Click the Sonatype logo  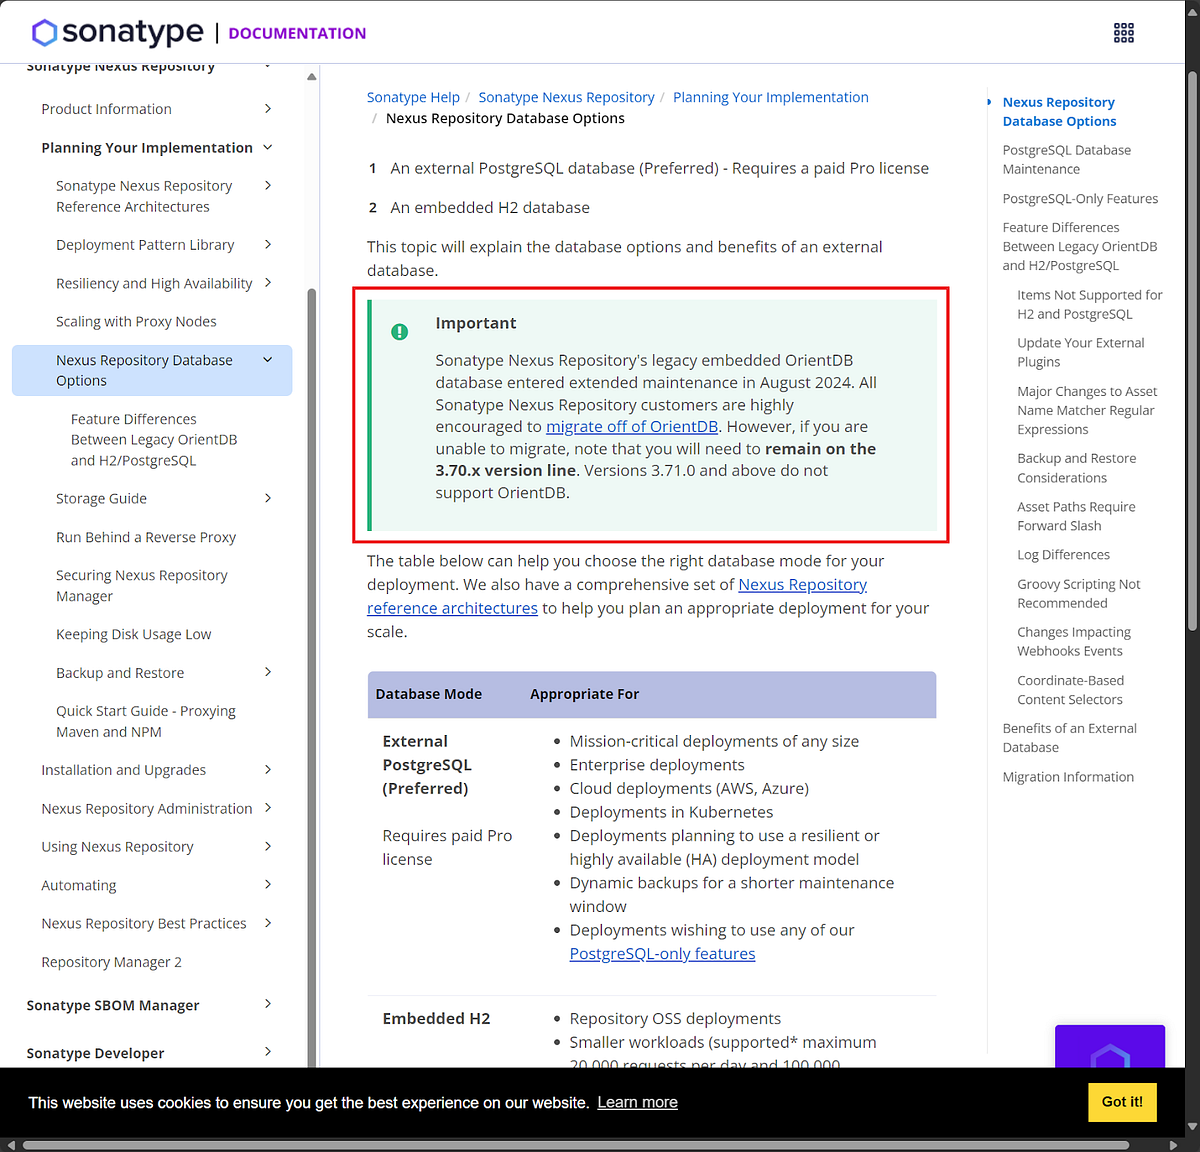[118, 33]
